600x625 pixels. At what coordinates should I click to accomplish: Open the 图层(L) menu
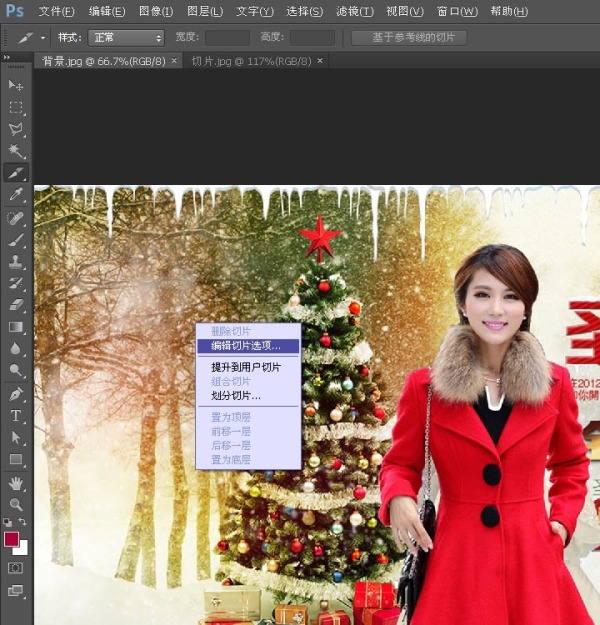pyautogui.click(x=205, y=11)
